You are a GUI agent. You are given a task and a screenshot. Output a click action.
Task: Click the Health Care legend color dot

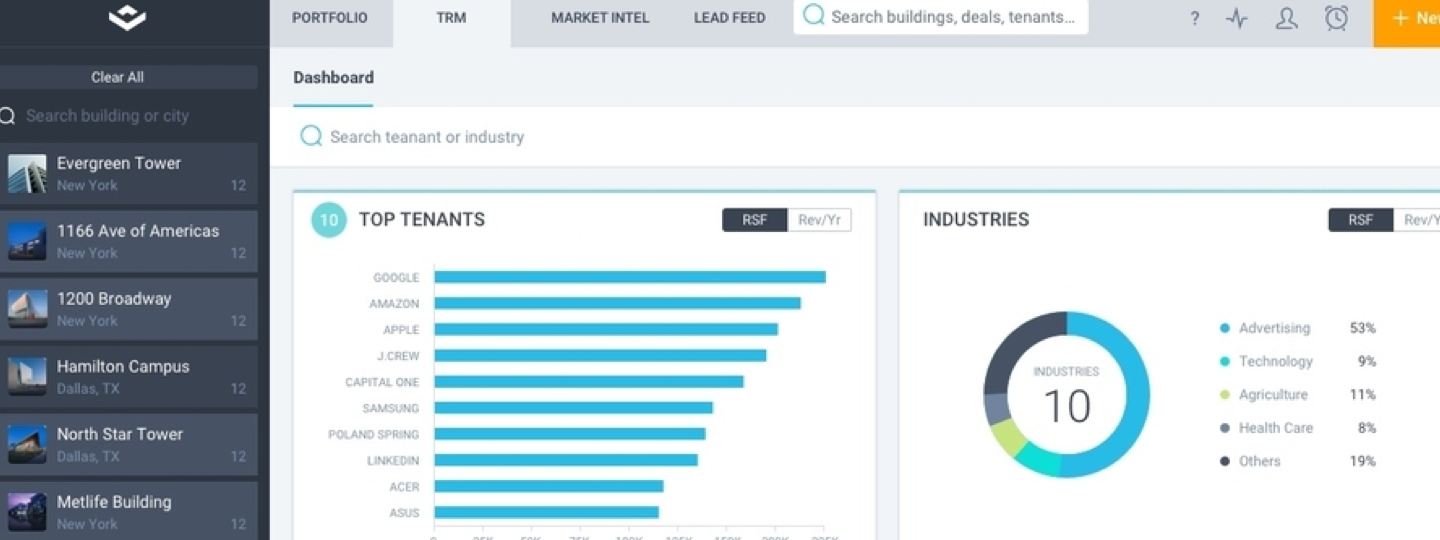(x=1225, y=428)
